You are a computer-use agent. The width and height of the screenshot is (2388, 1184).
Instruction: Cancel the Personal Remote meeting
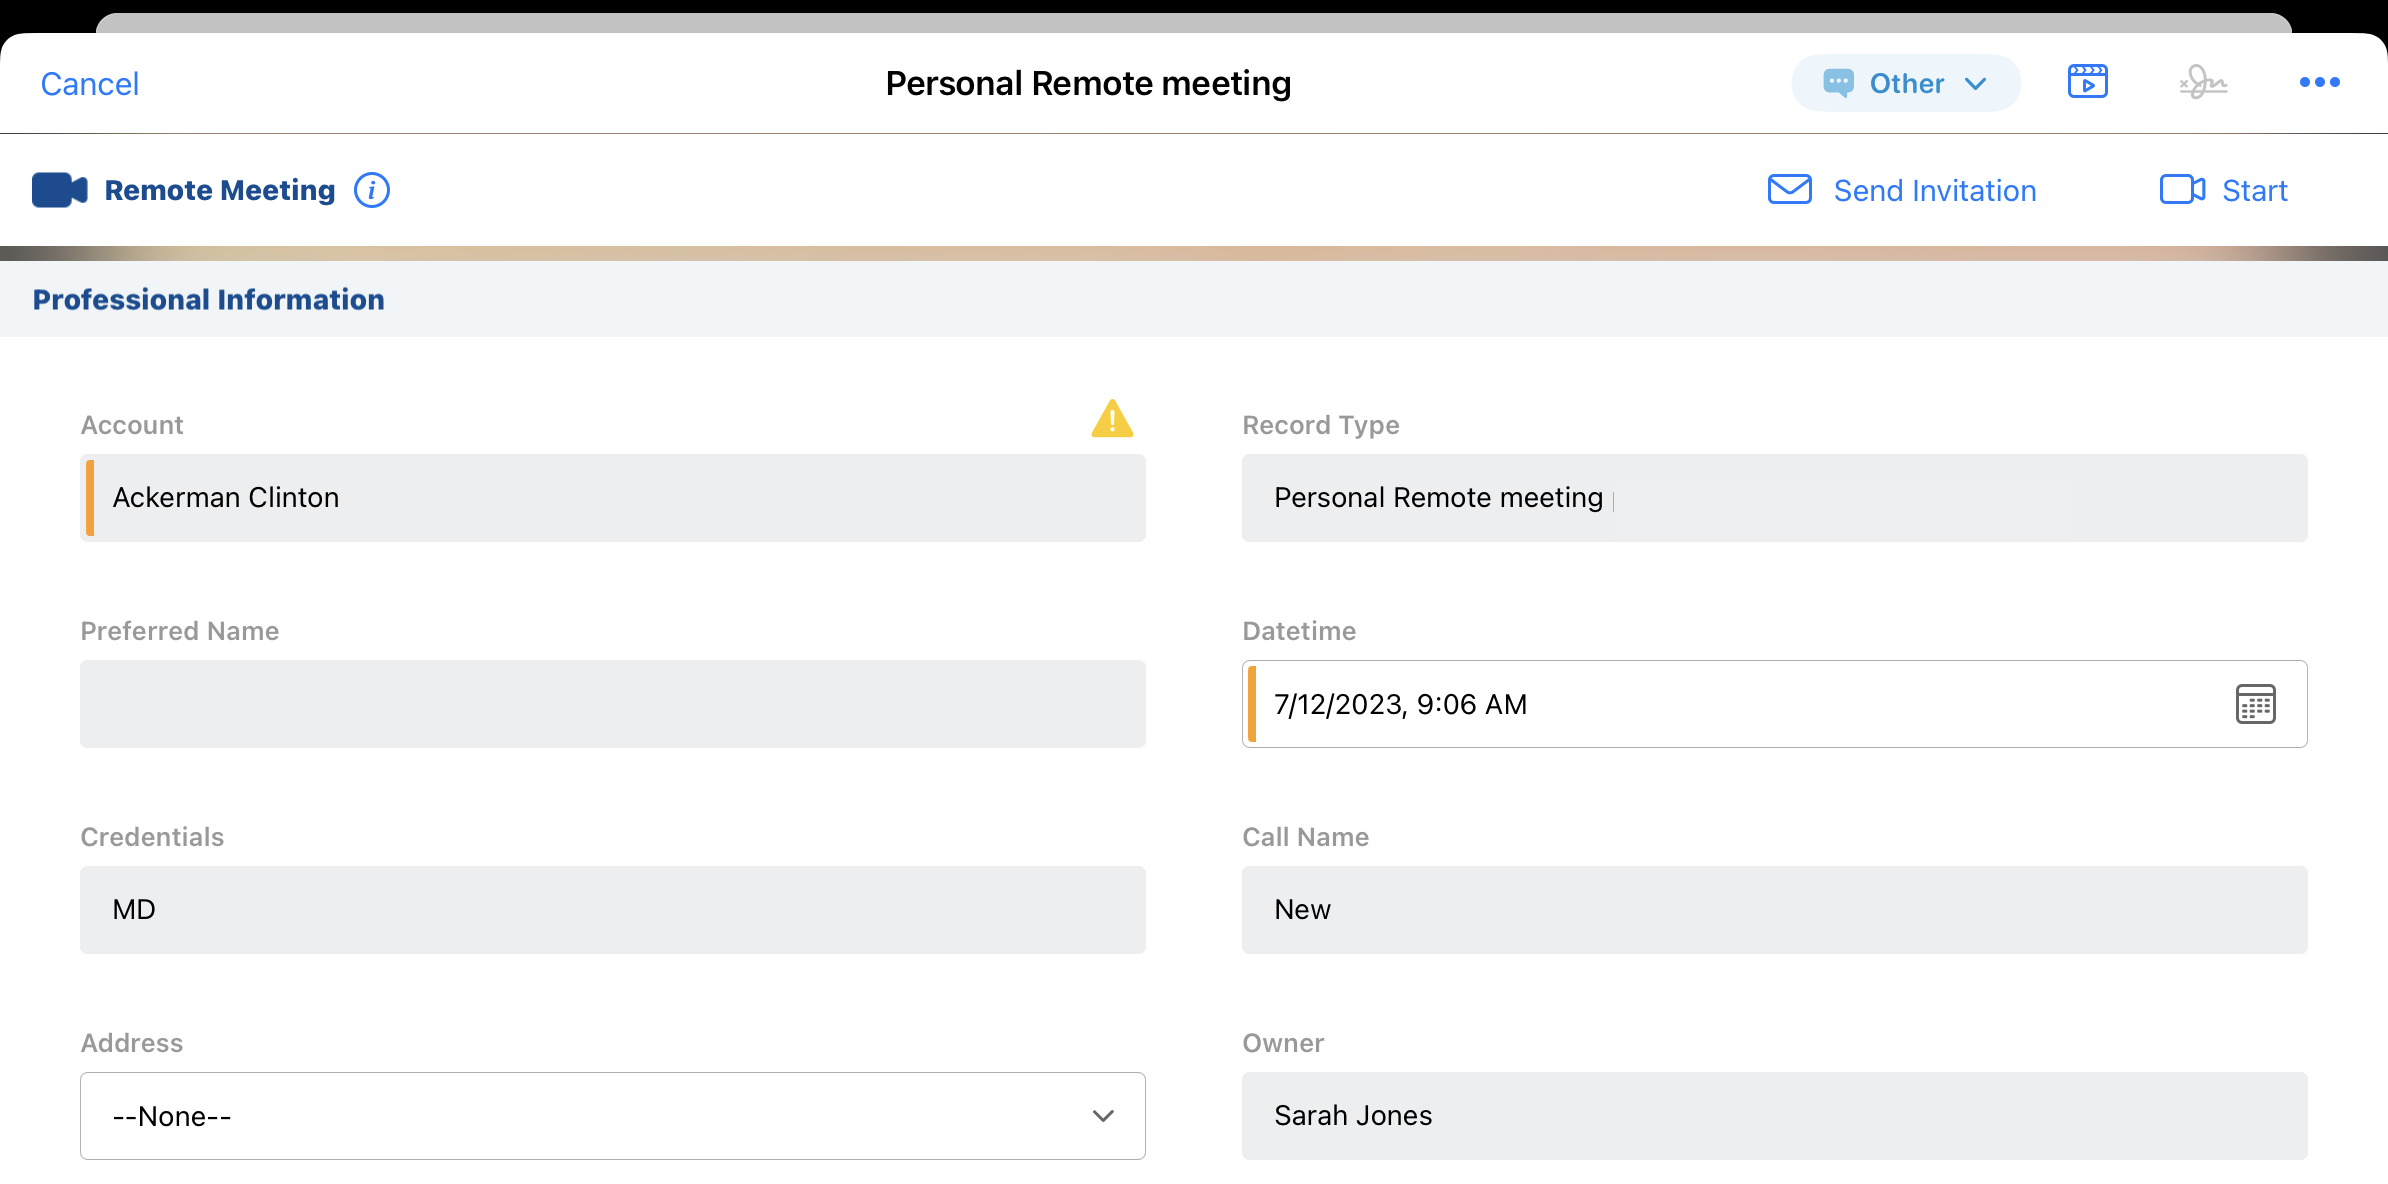click(90, 84)
